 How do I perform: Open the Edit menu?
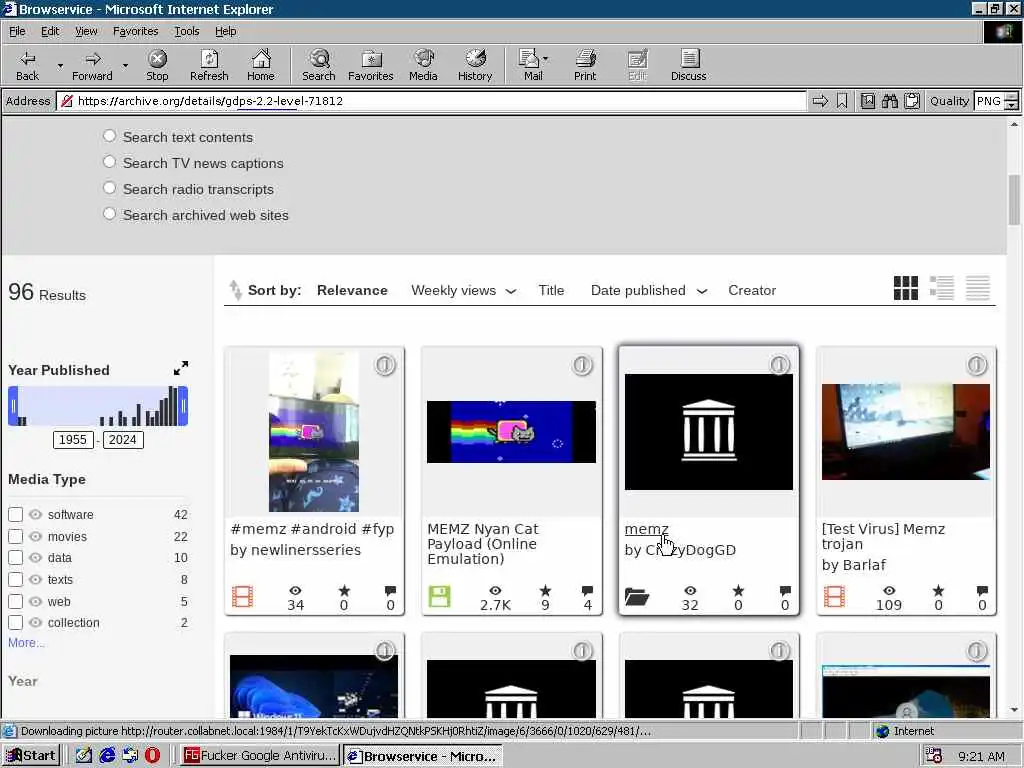point(50,31)
